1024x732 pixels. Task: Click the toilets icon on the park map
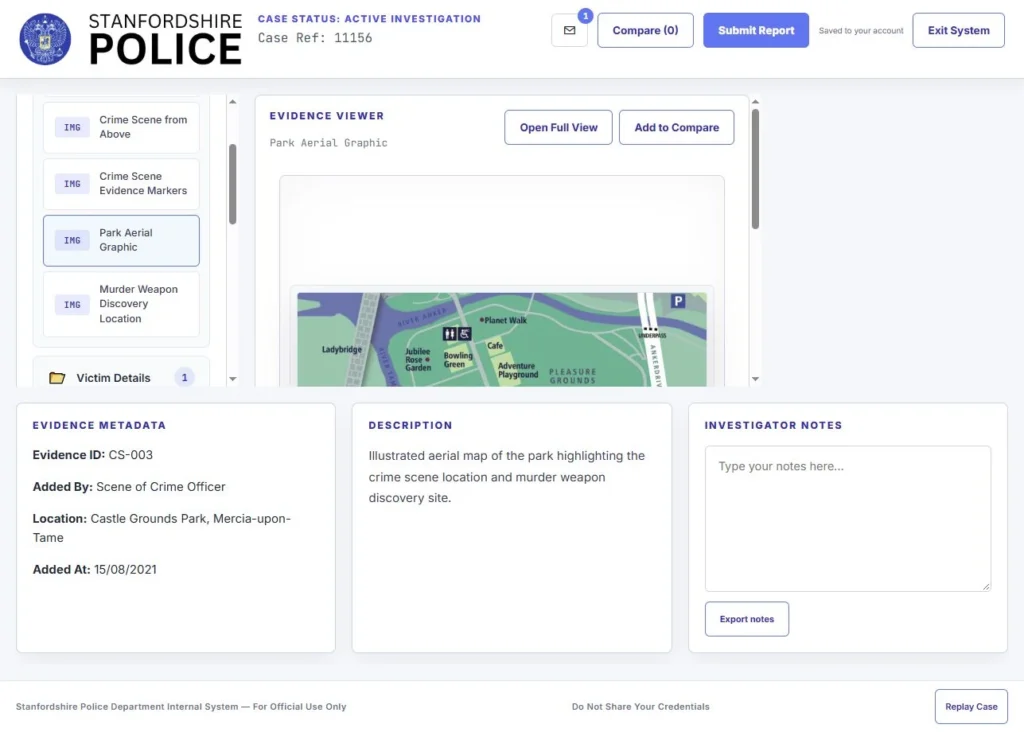coord(449,334)
